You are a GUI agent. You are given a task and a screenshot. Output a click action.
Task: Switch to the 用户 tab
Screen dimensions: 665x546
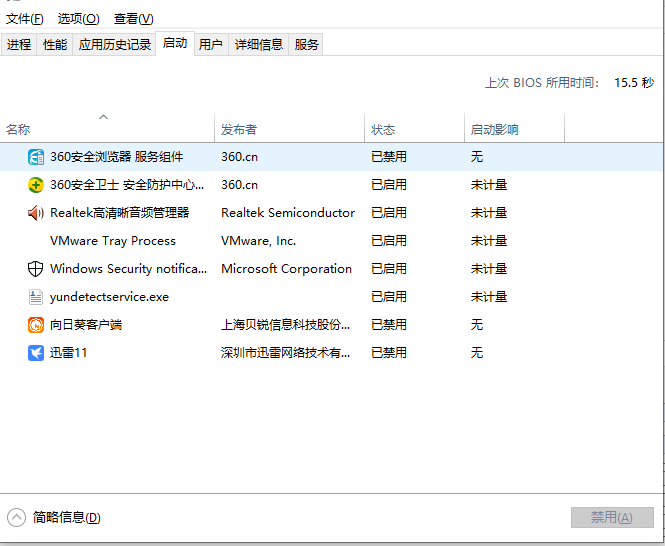click(211, 45)
